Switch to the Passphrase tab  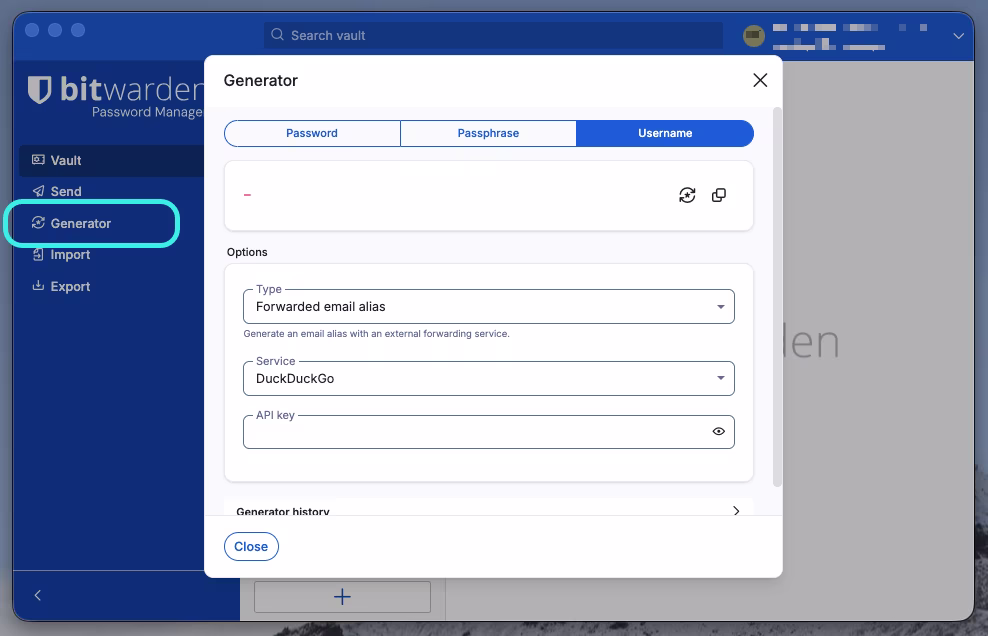coord(488,133)
